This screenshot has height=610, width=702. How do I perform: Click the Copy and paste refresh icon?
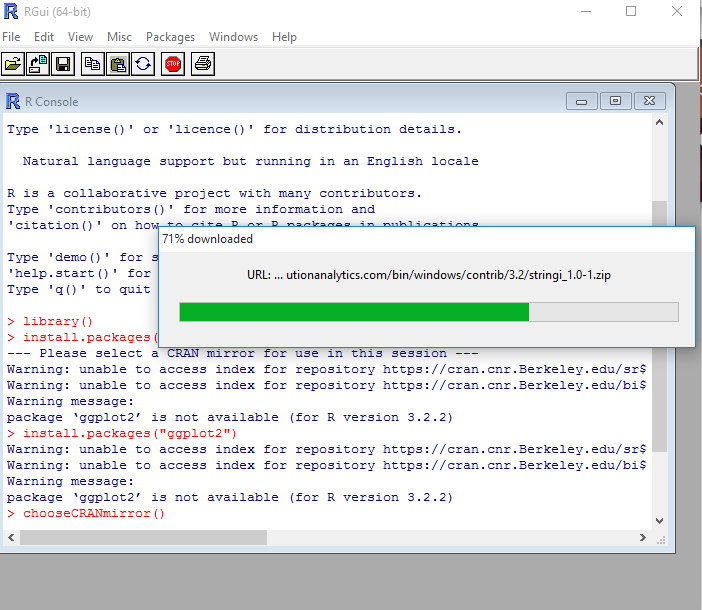pos(143,64)
